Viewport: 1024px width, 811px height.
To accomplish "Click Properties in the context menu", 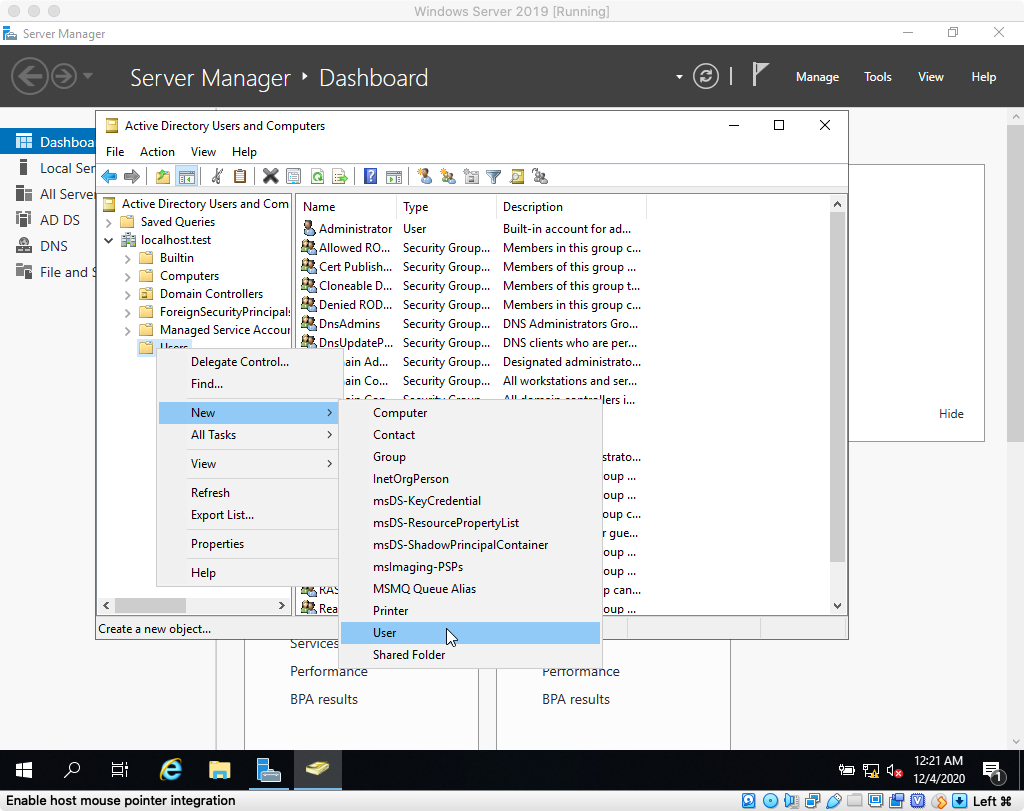I will pyautogui.click(x=248, y=544).
